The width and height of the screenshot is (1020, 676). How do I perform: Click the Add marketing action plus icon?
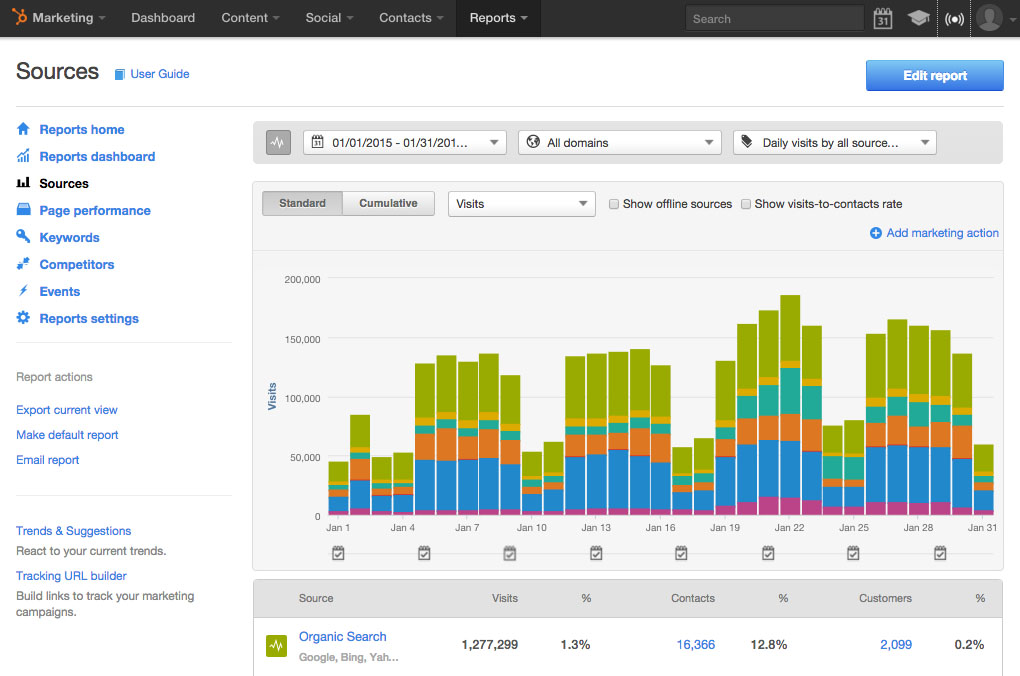click(876, 233)
